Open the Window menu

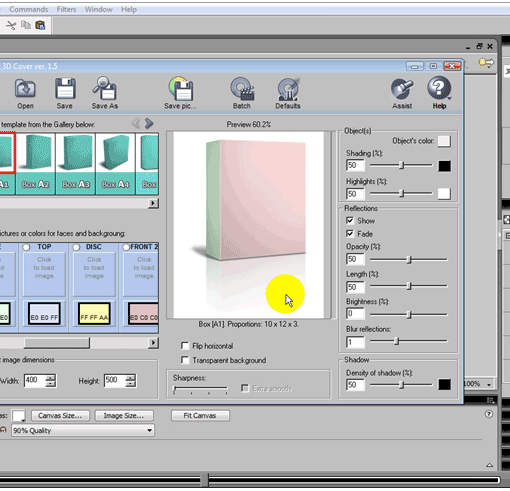click(98, 9)
